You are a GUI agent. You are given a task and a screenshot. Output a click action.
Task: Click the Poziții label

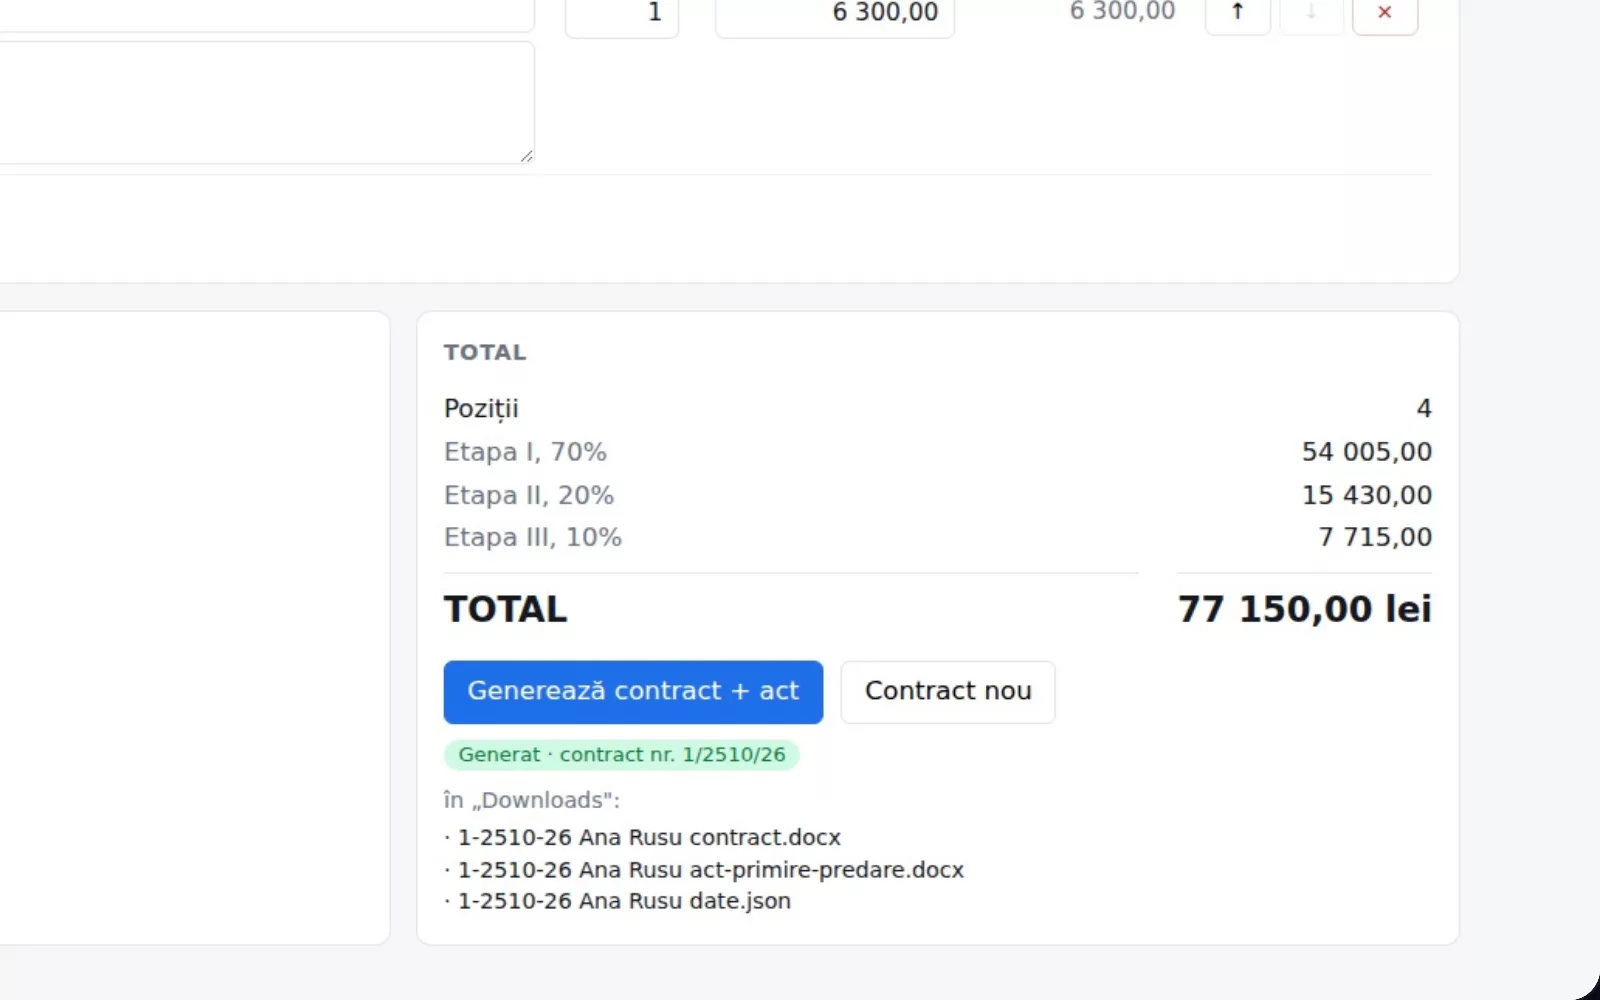click(x=481, y=409)
